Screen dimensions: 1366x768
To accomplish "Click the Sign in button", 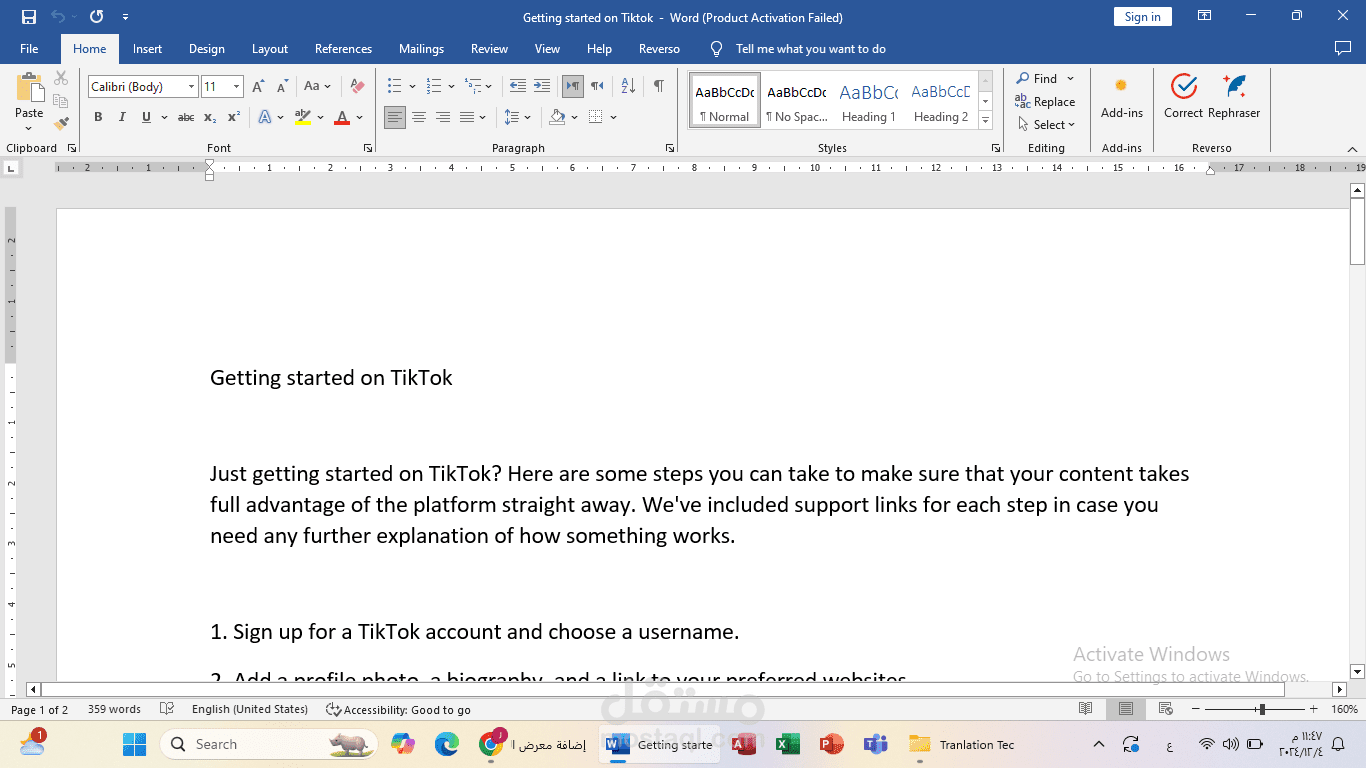I will click(1142, 16).
